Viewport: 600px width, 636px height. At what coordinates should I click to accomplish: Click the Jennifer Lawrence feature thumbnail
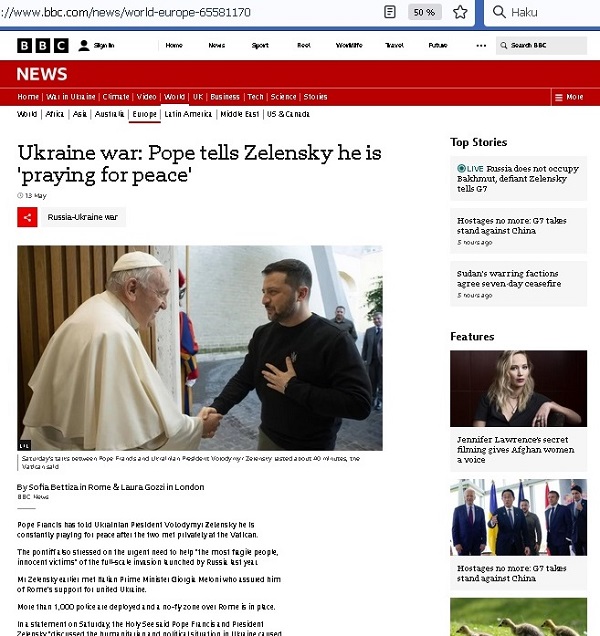(x=518, y=388)
